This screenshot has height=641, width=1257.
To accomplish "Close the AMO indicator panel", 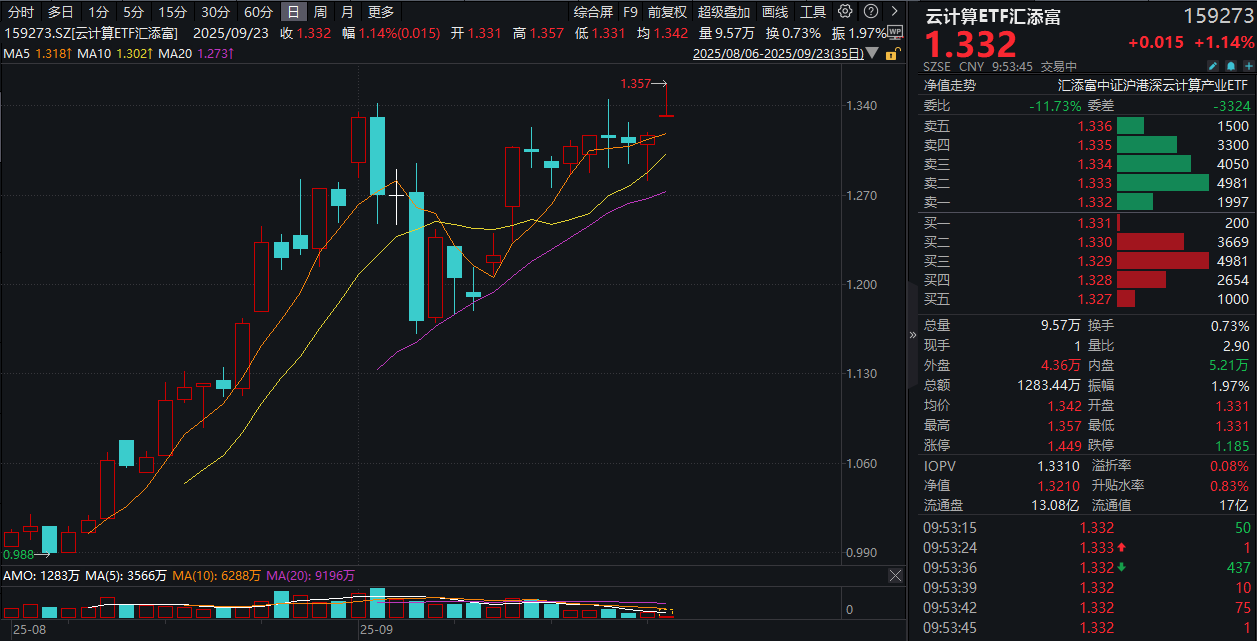I will [896, 575].
